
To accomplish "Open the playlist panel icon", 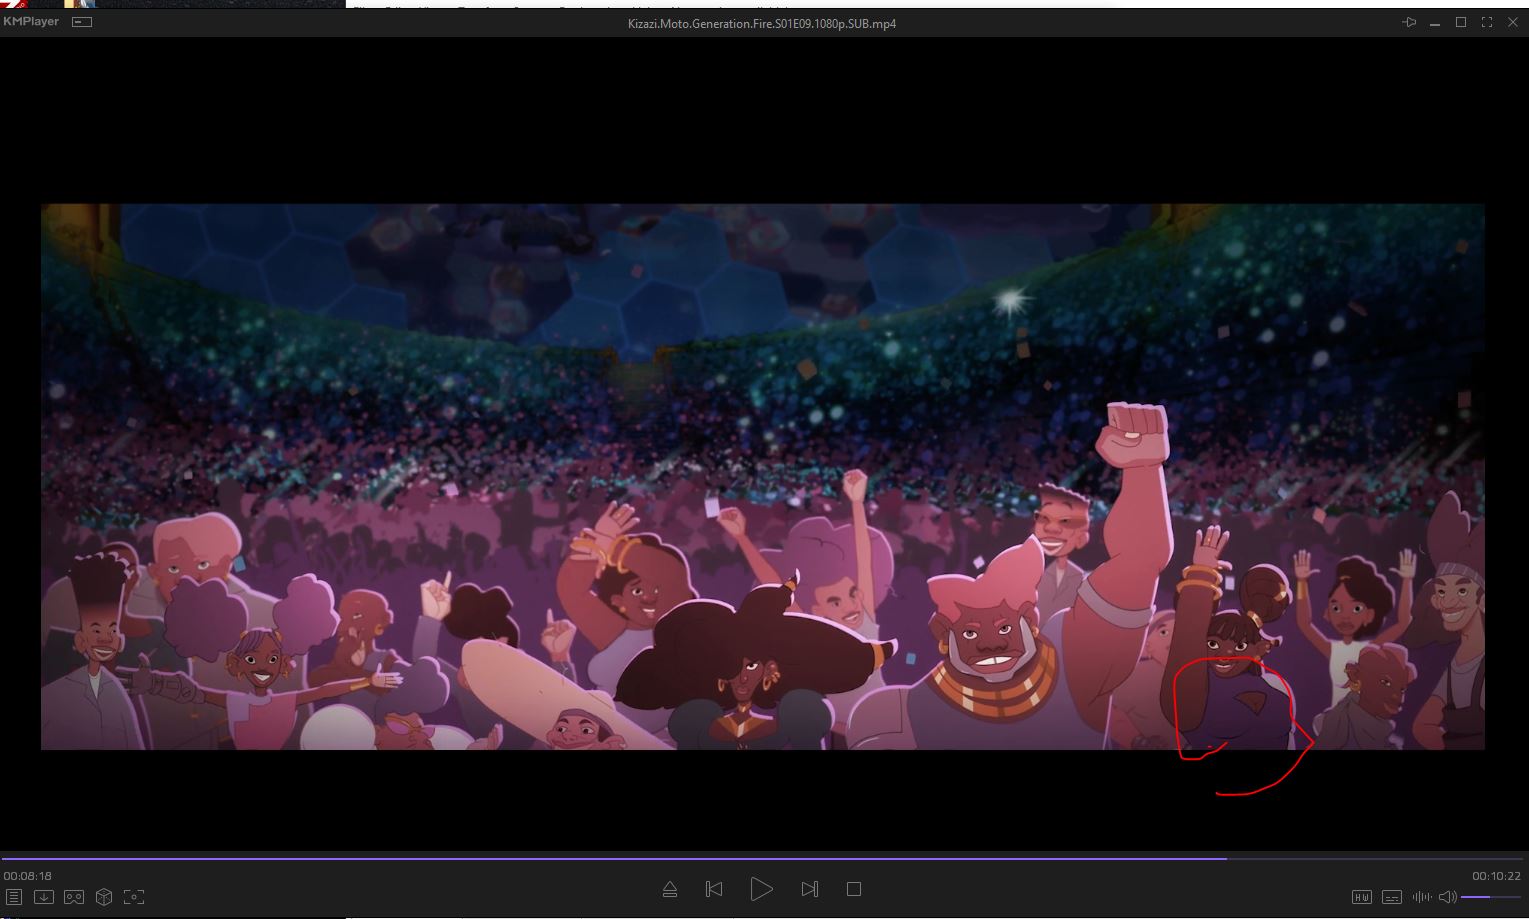I will pos(14,897).
